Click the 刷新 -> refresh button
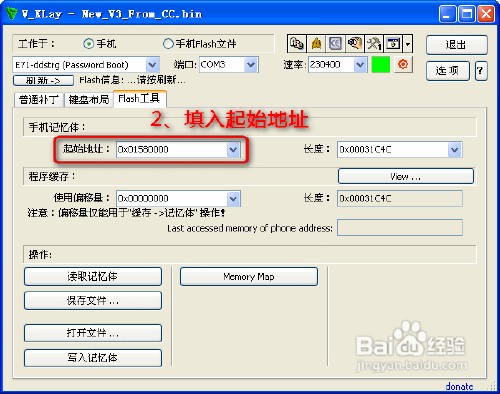500x394 pixels. click(x=43, y=80)
